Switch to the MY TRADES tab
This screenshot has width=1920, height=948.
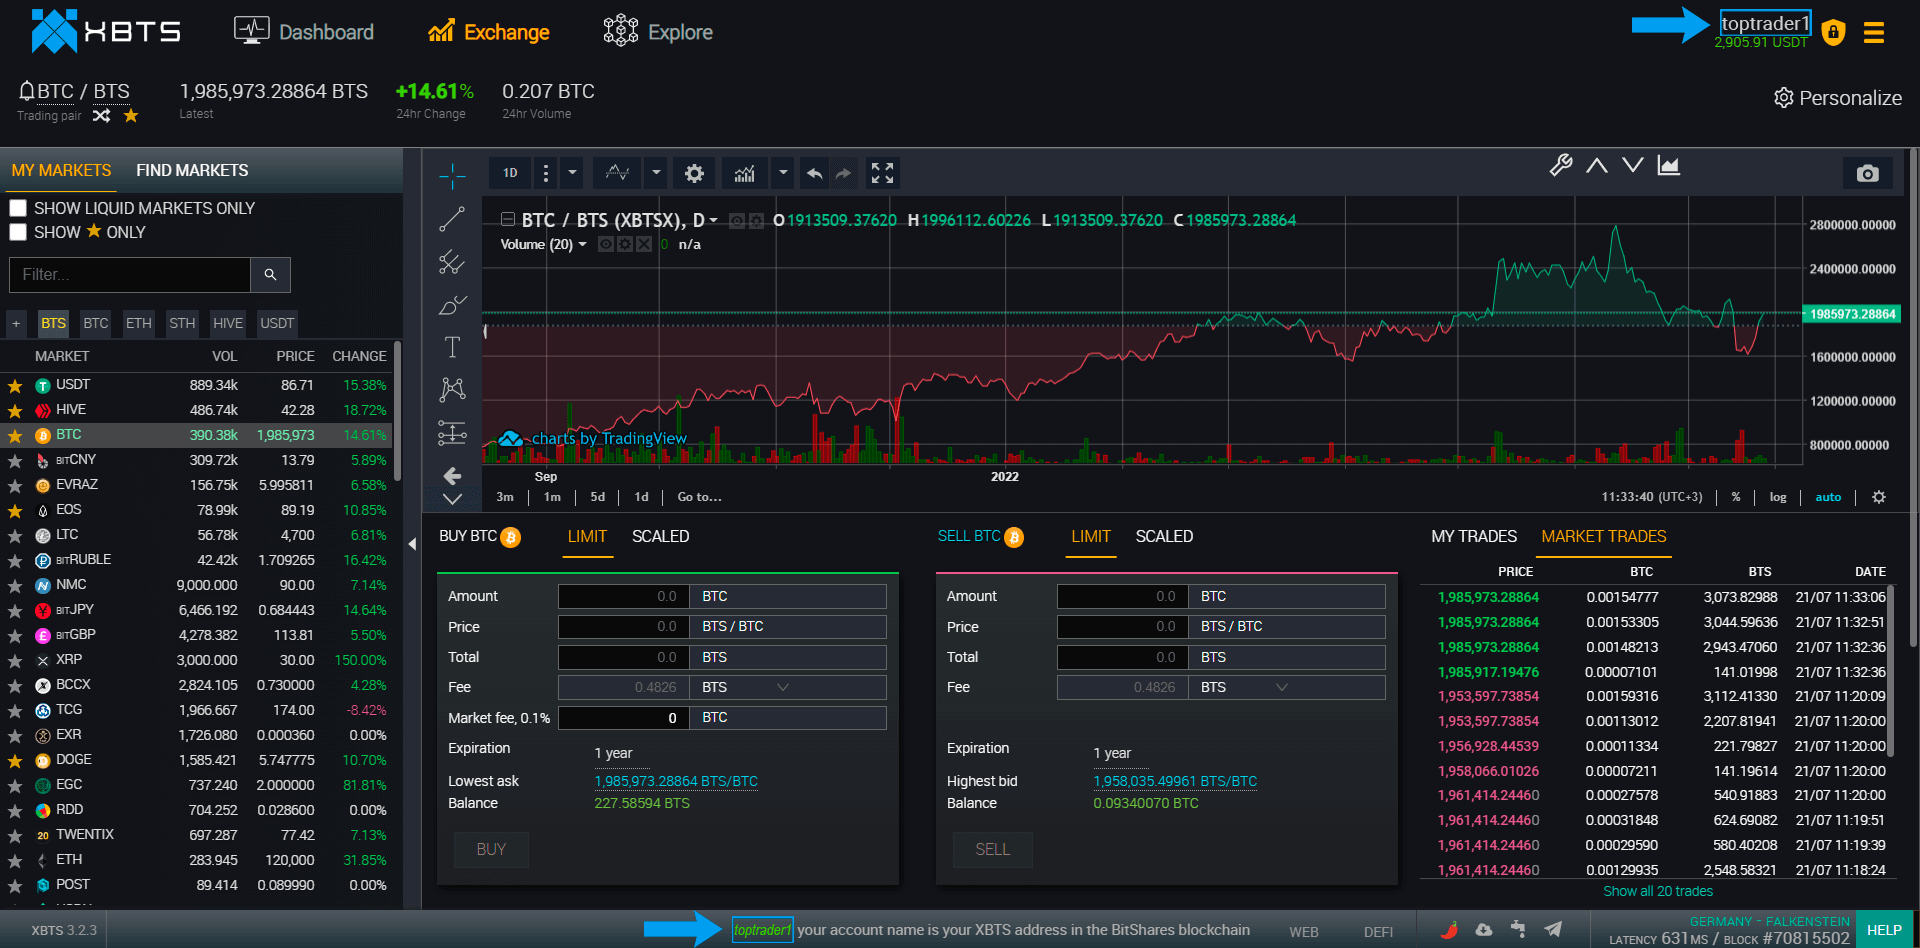coord(1474,536)
